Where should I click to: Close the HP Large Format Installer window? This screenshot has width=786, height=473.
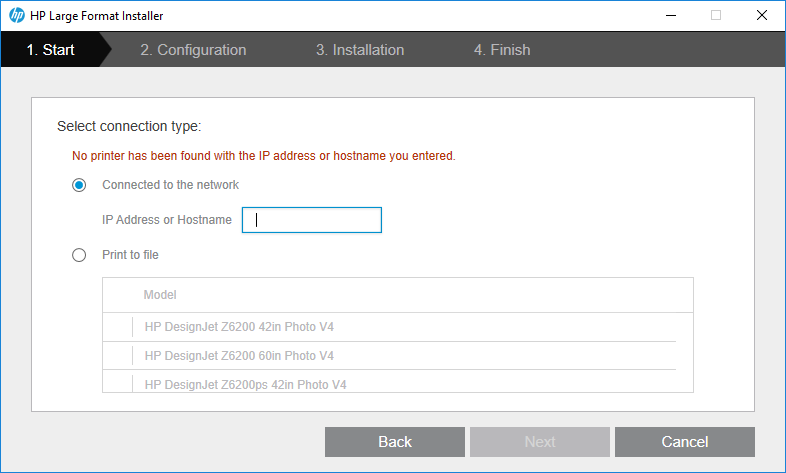click(762, 16)
